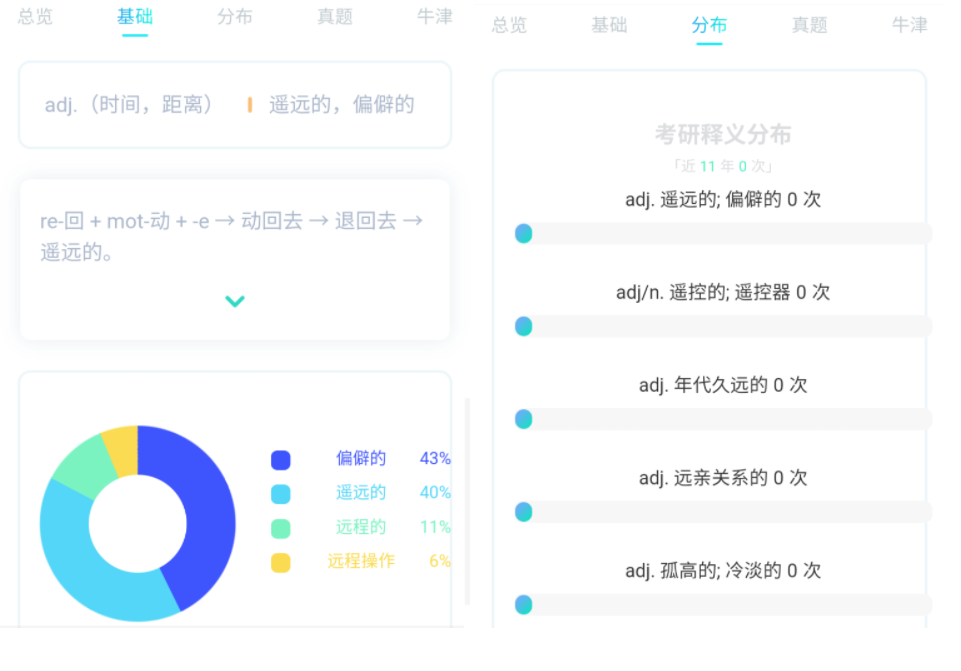Viewport: 961px width, 671px height.
Task: Click the 遥远的; 偏僻的 progress bar
Action: tap(723, 234)
